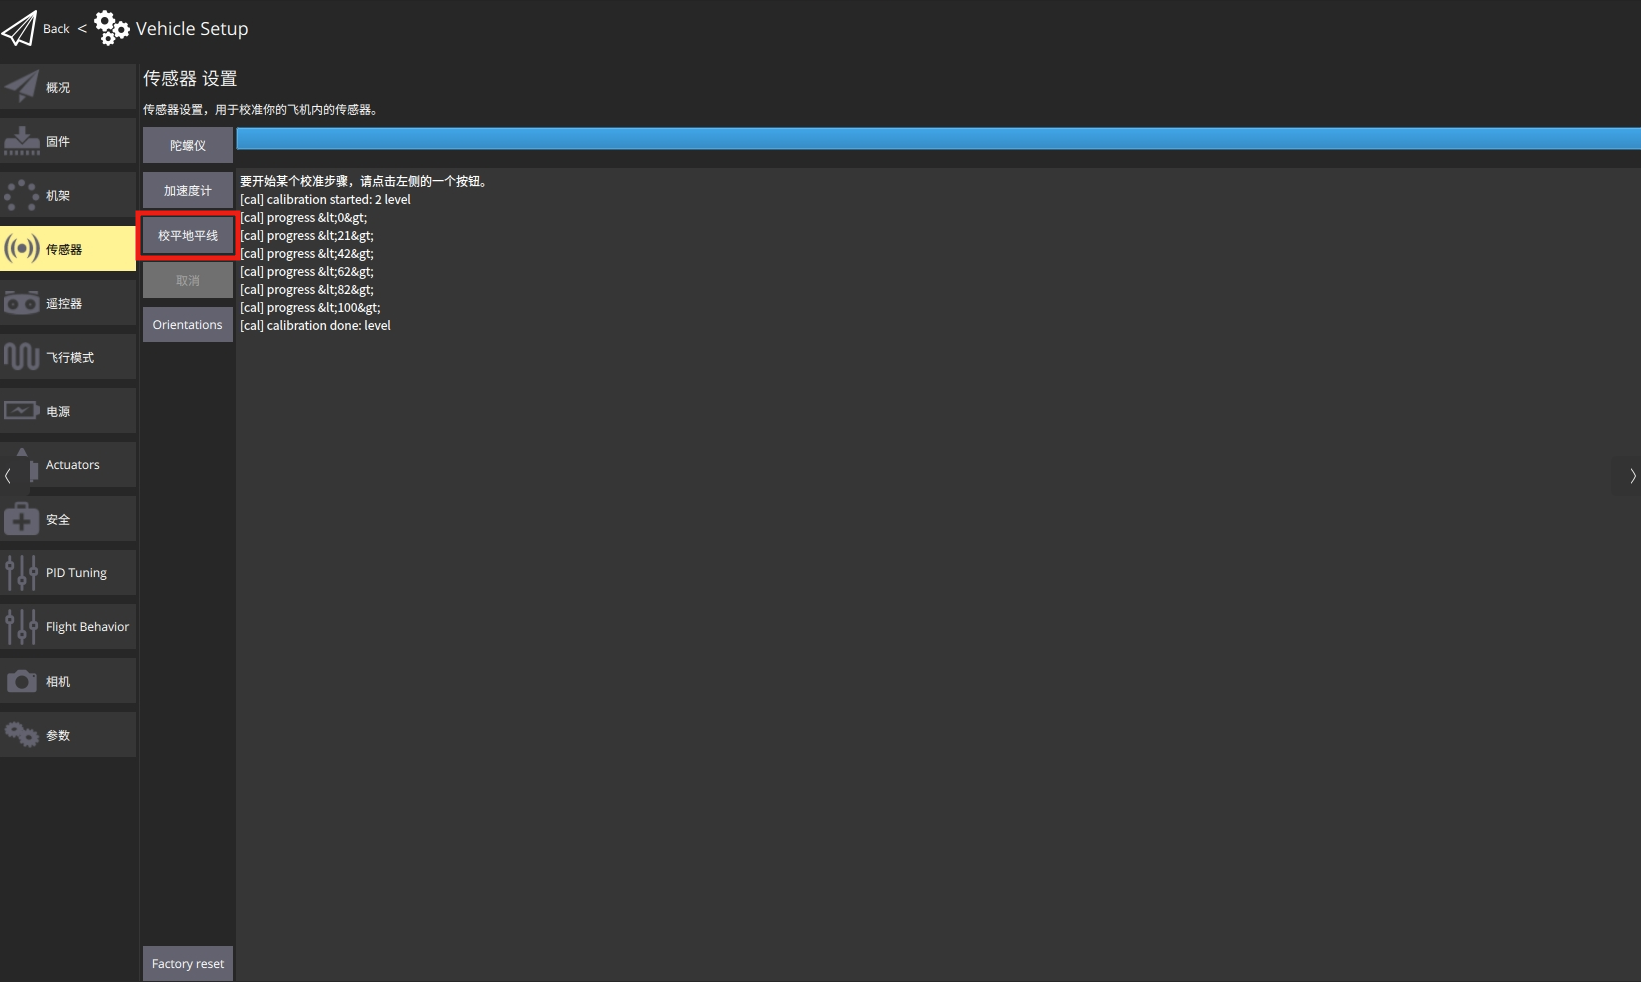This screenshot has height=982, width=1641.
Task: Start 加速度计 accelerometer calibration
Action: 188,190
